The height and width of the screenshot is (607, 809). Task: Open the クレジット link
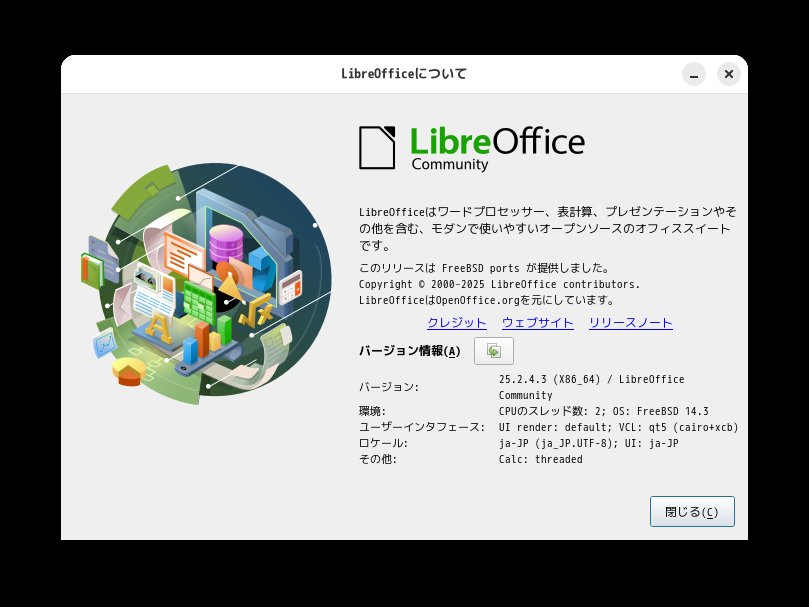[457, 323]
